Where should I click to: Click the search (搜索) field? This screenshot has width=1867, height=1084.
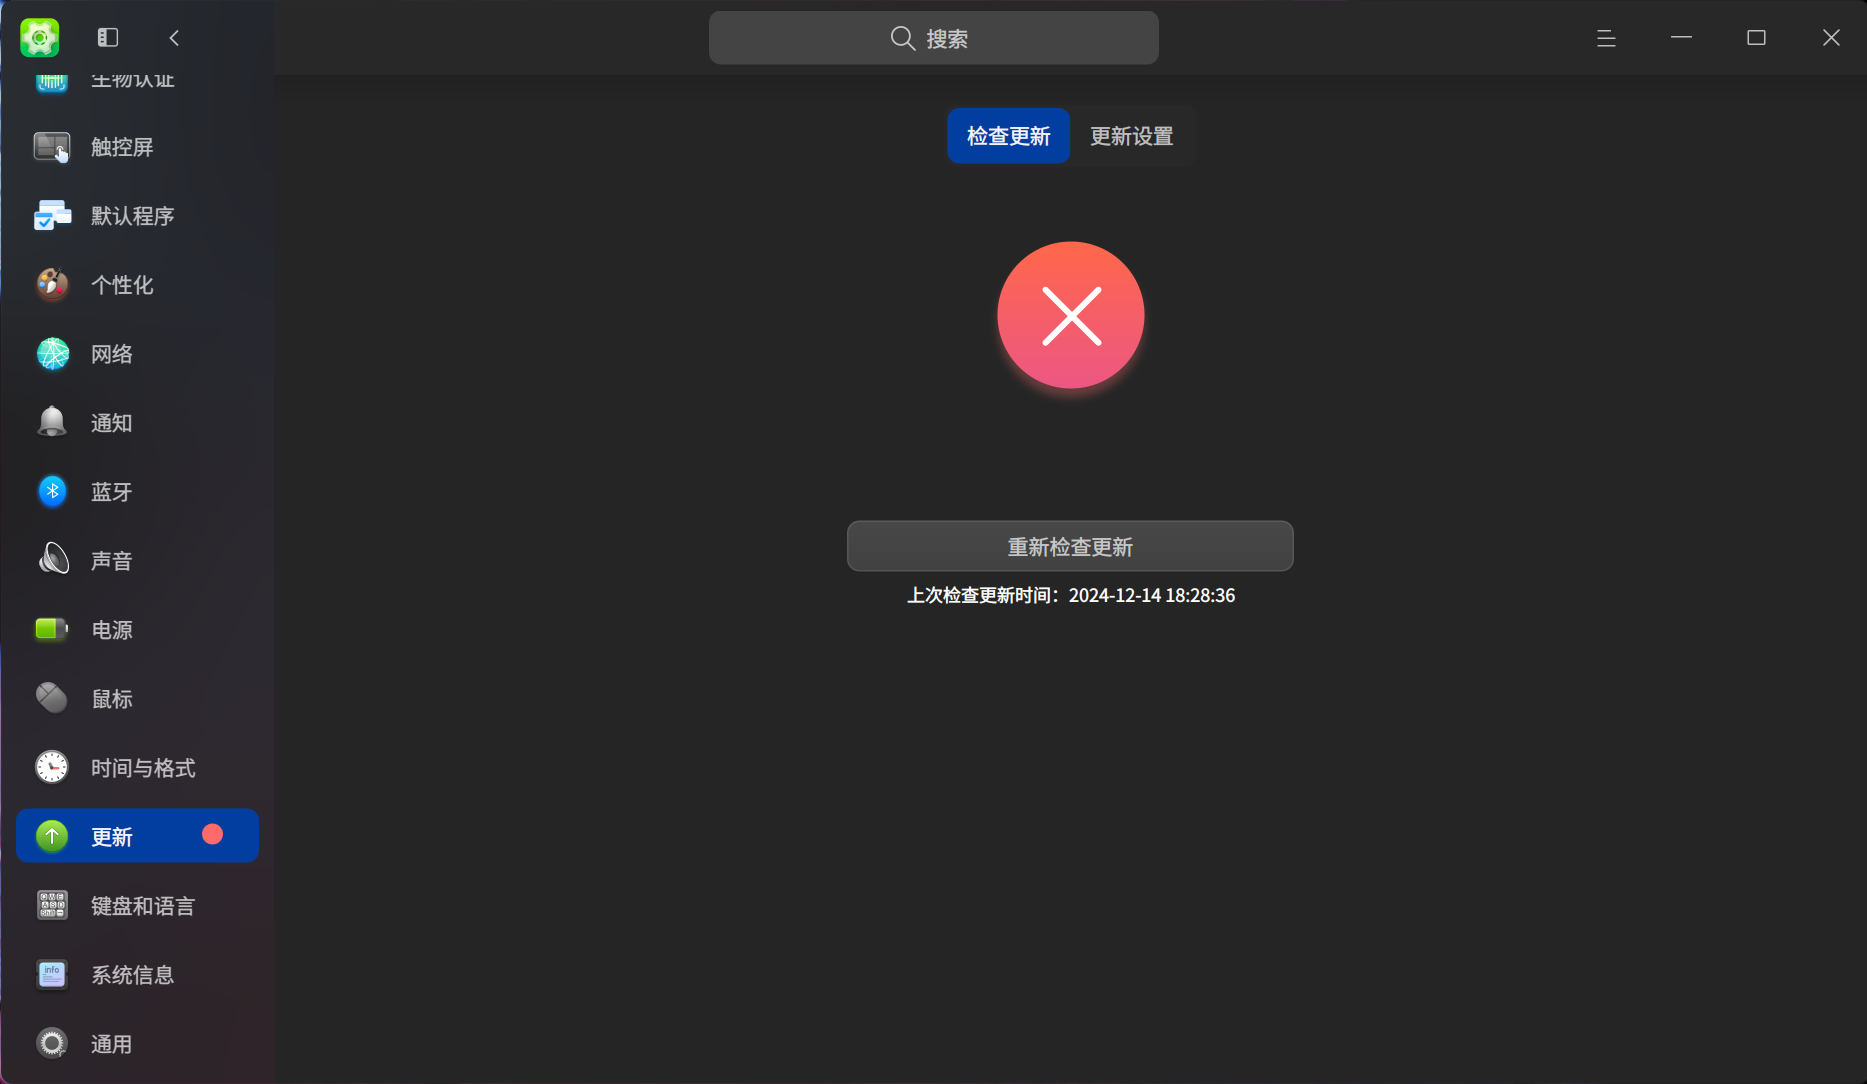[x=933, y=37]
